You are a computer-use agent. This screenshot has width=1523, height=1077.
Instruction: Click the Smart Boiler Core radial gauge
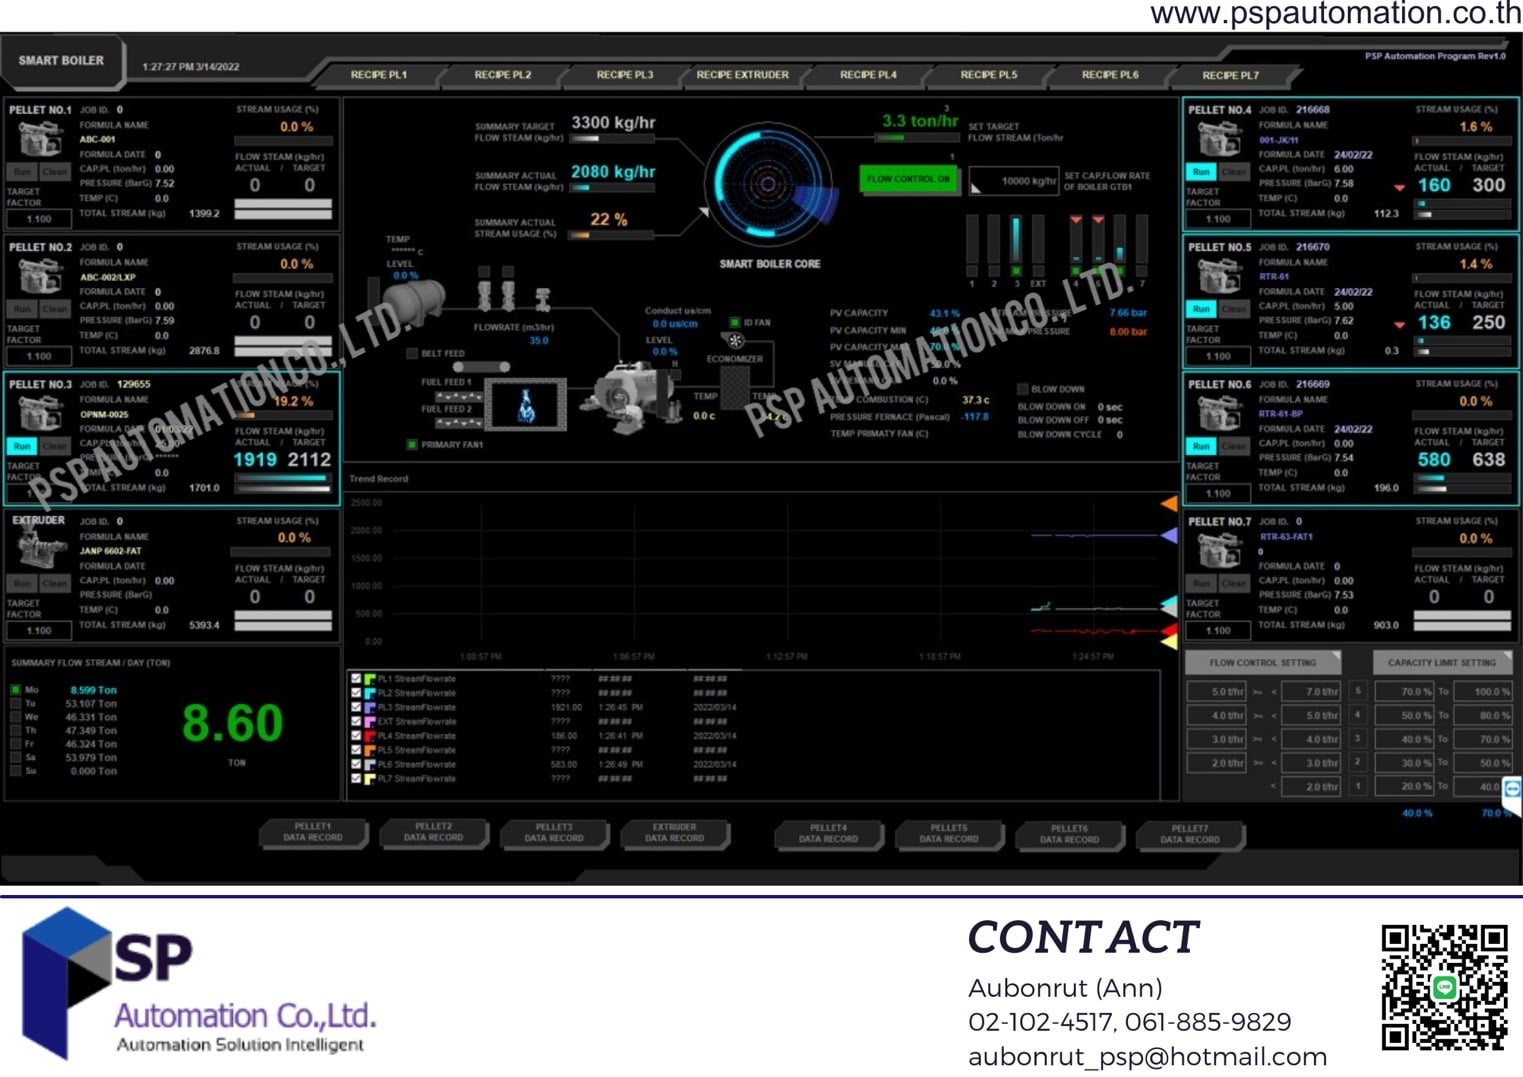[768, 184]
